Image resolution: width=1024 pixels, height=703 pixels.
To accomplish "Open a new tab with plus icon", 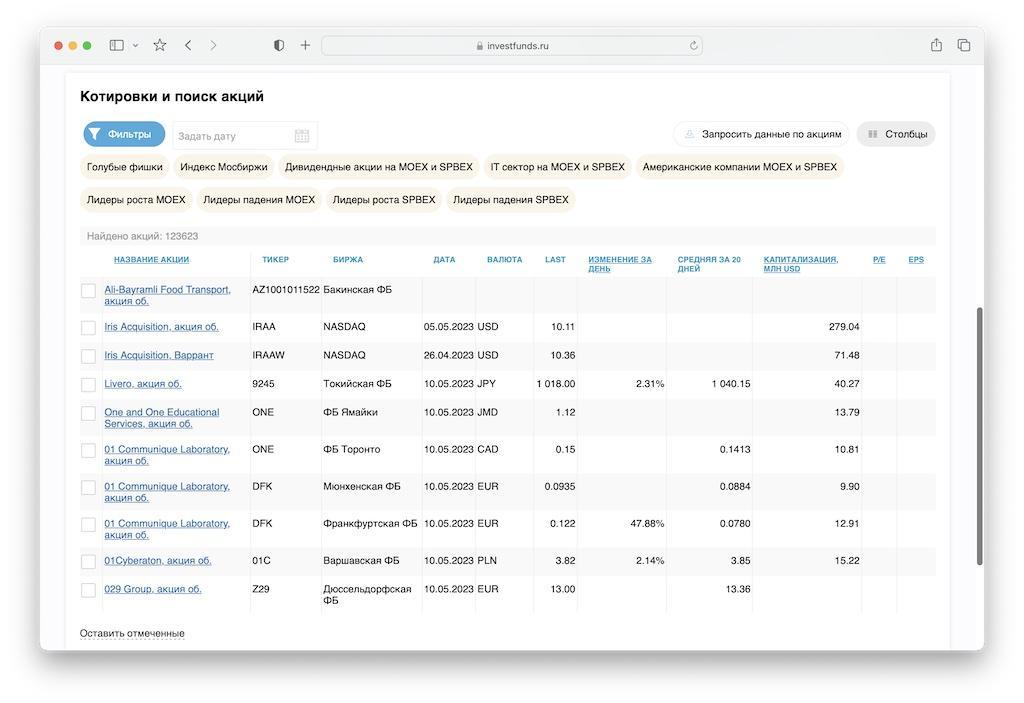I will tap(305, 45).
